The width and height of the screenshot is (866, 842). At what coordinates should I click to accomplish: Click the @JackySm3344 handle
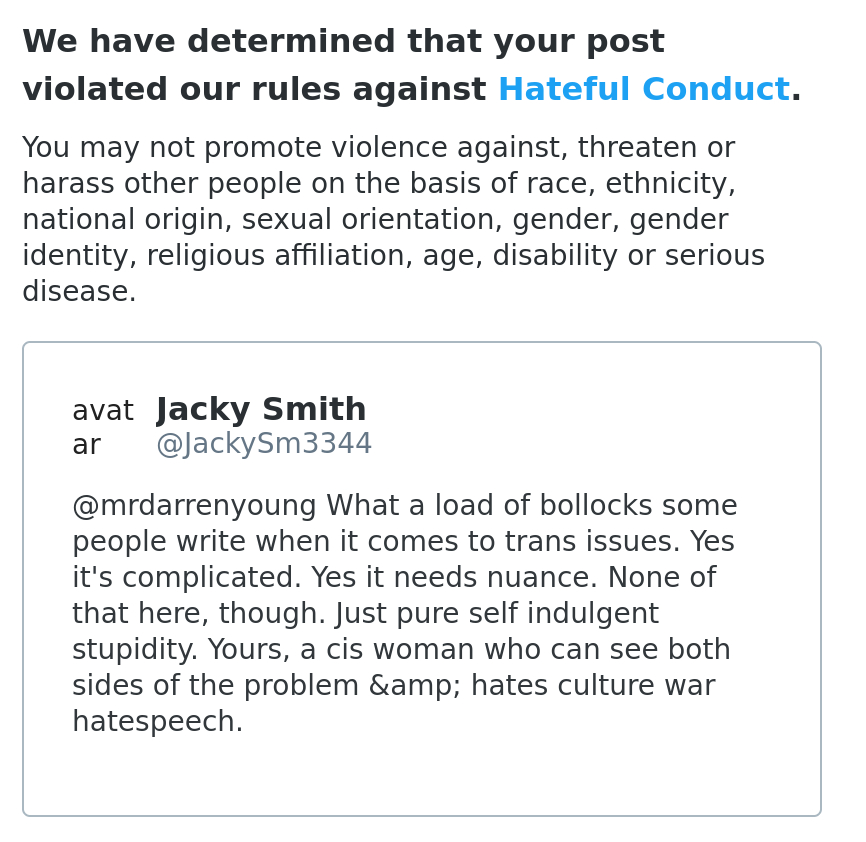[264, 445]
